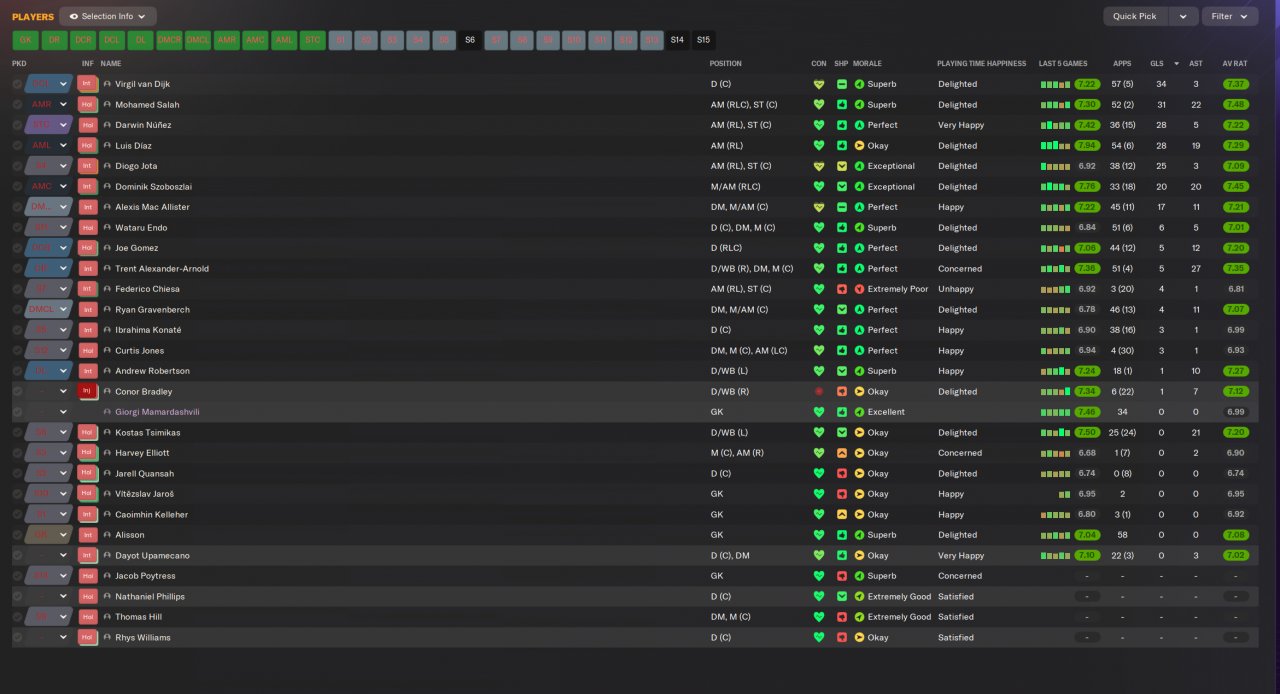1280x694 pixels.
Task: Open the position dropdown for Darwin Núñez
Action: click(63, 125)
